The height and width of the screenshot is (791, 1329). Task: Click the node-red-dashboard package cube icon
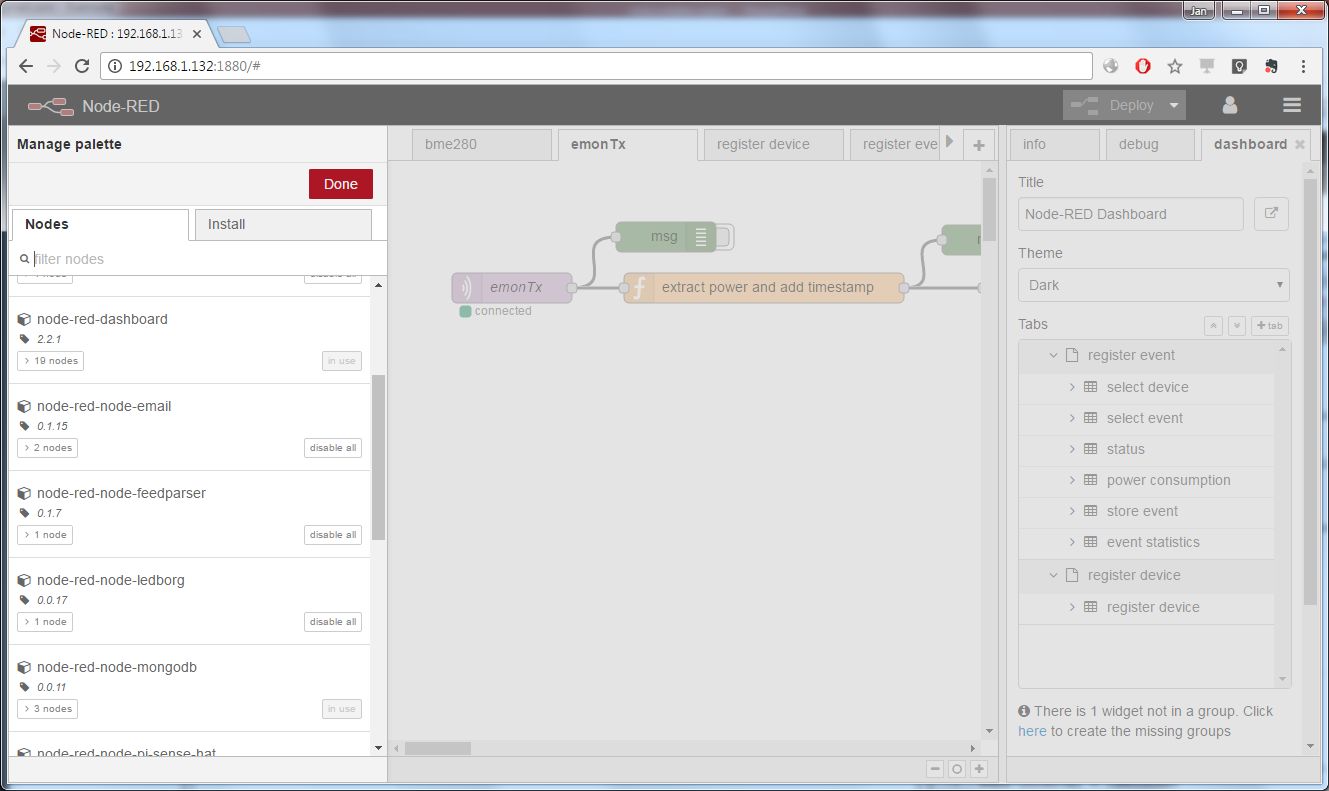[x=24, y=320]
